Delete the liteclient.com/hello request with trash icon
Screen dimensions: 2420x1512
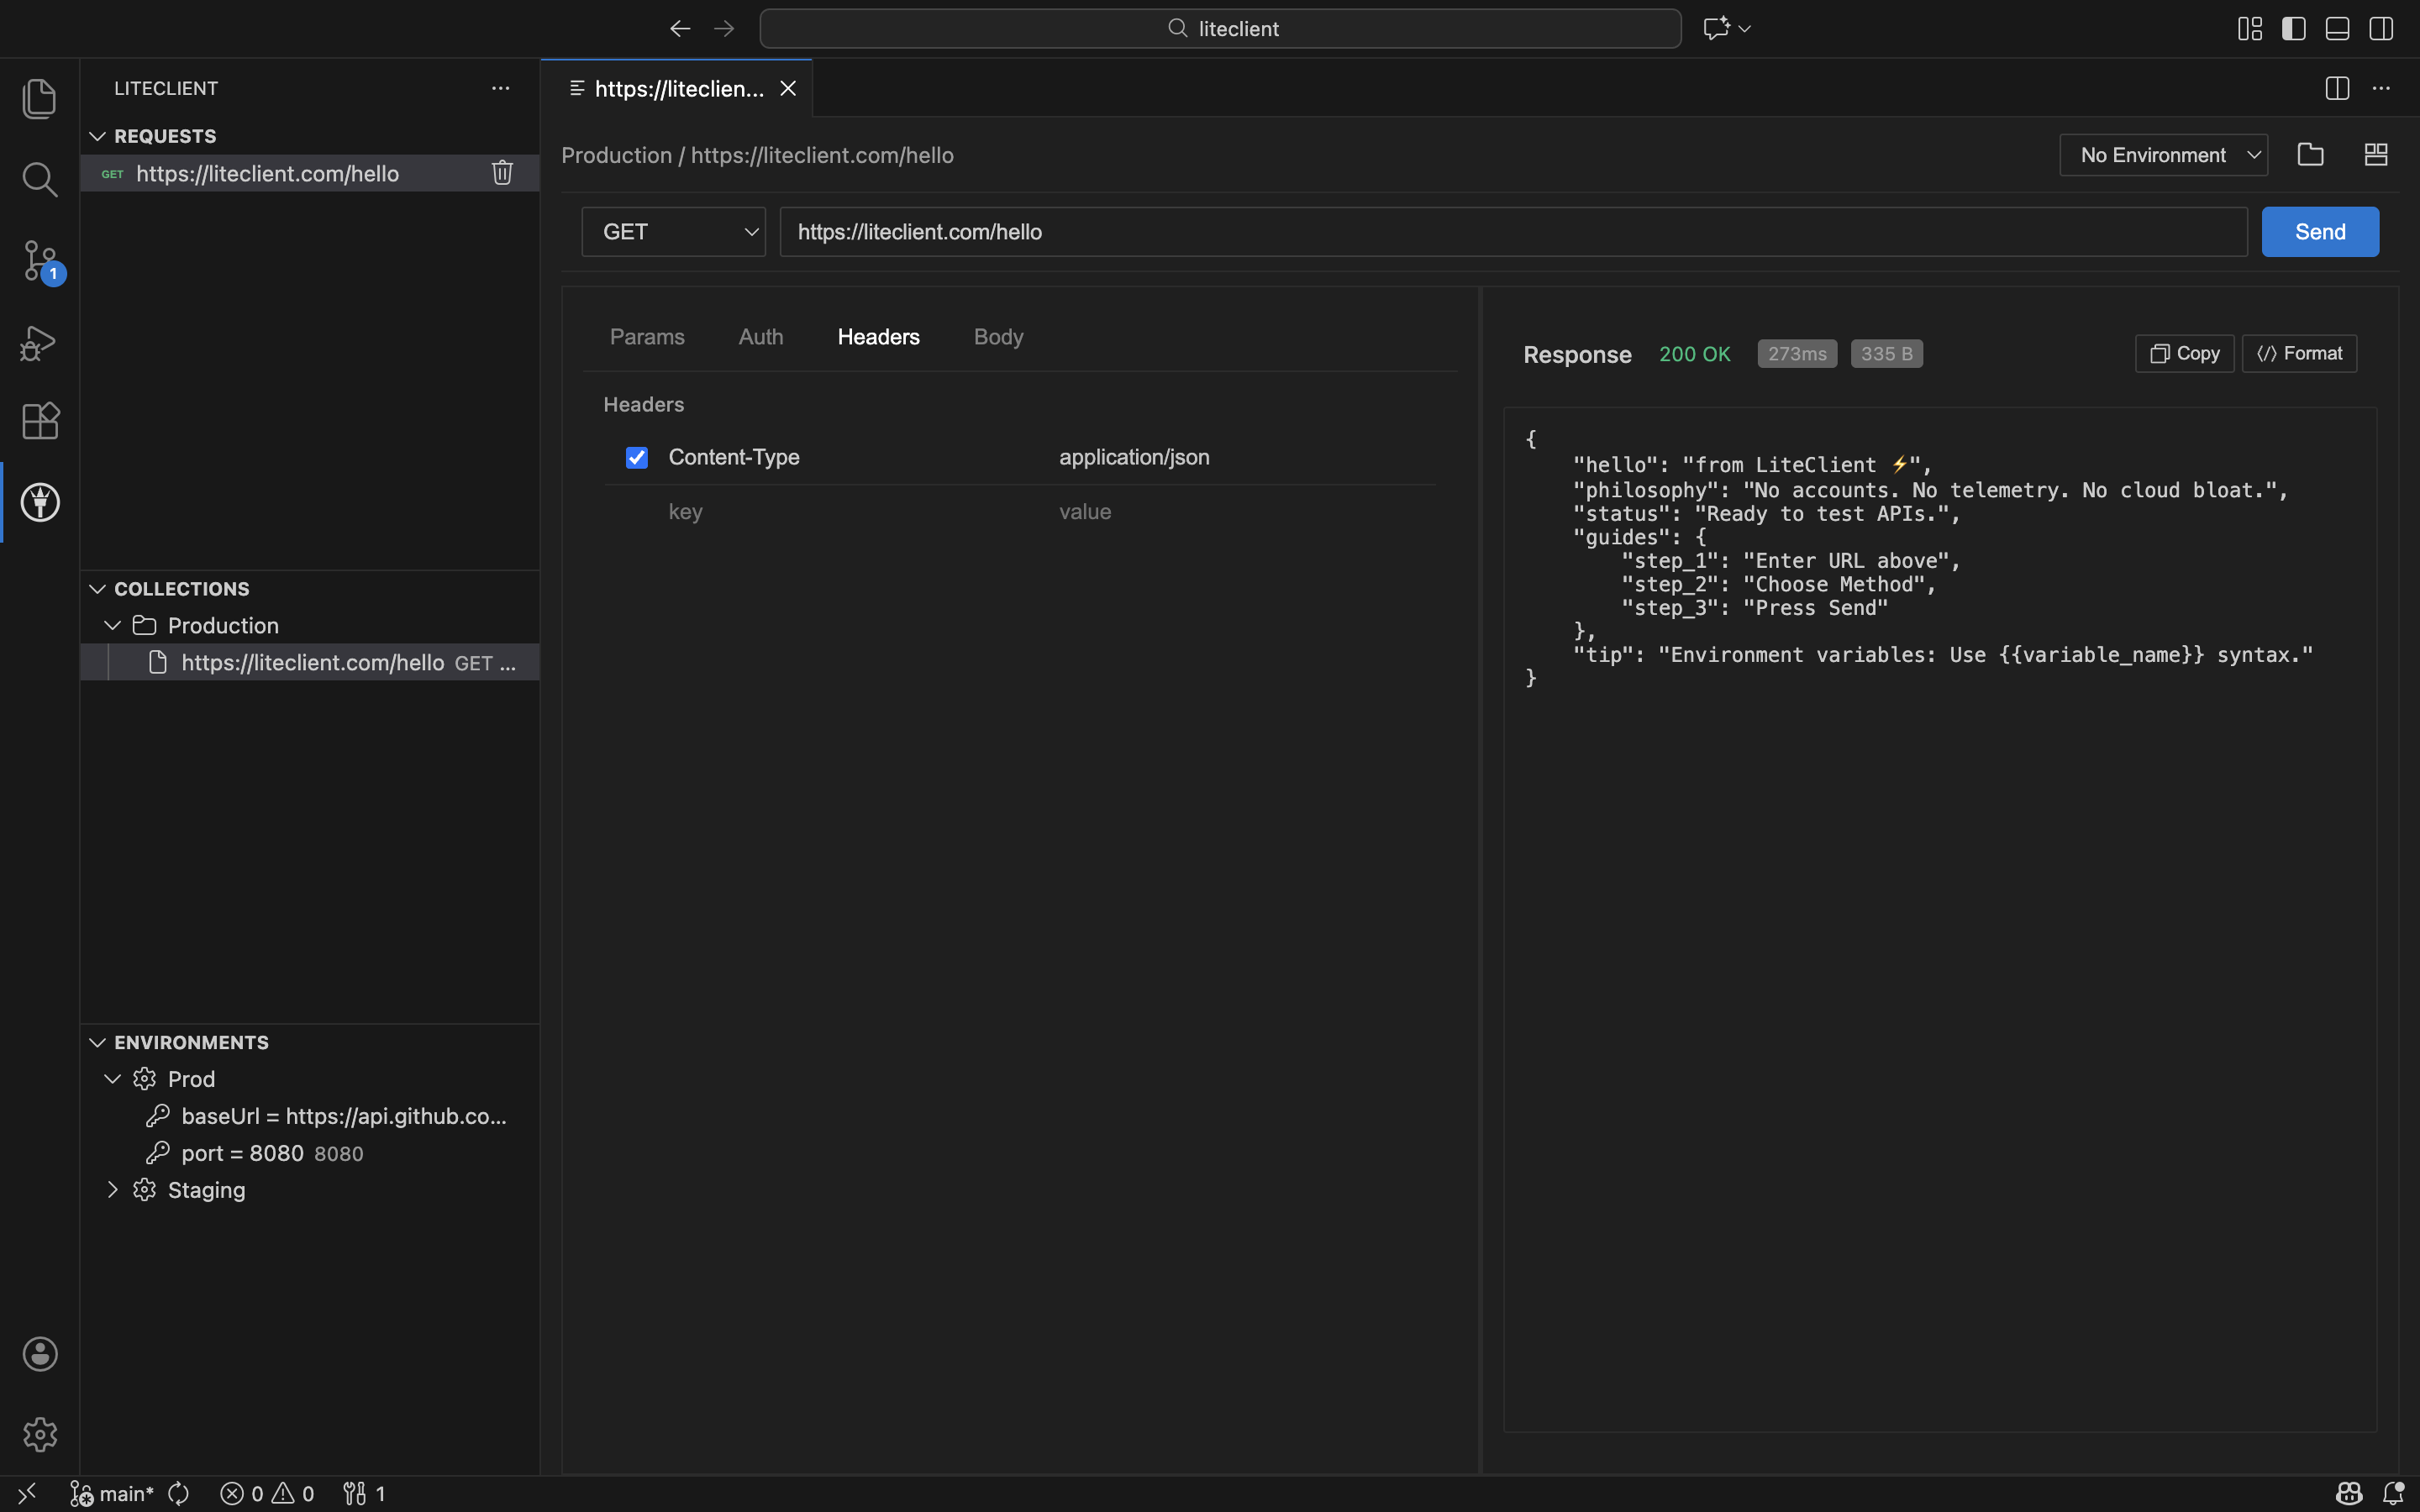(502, 173)
